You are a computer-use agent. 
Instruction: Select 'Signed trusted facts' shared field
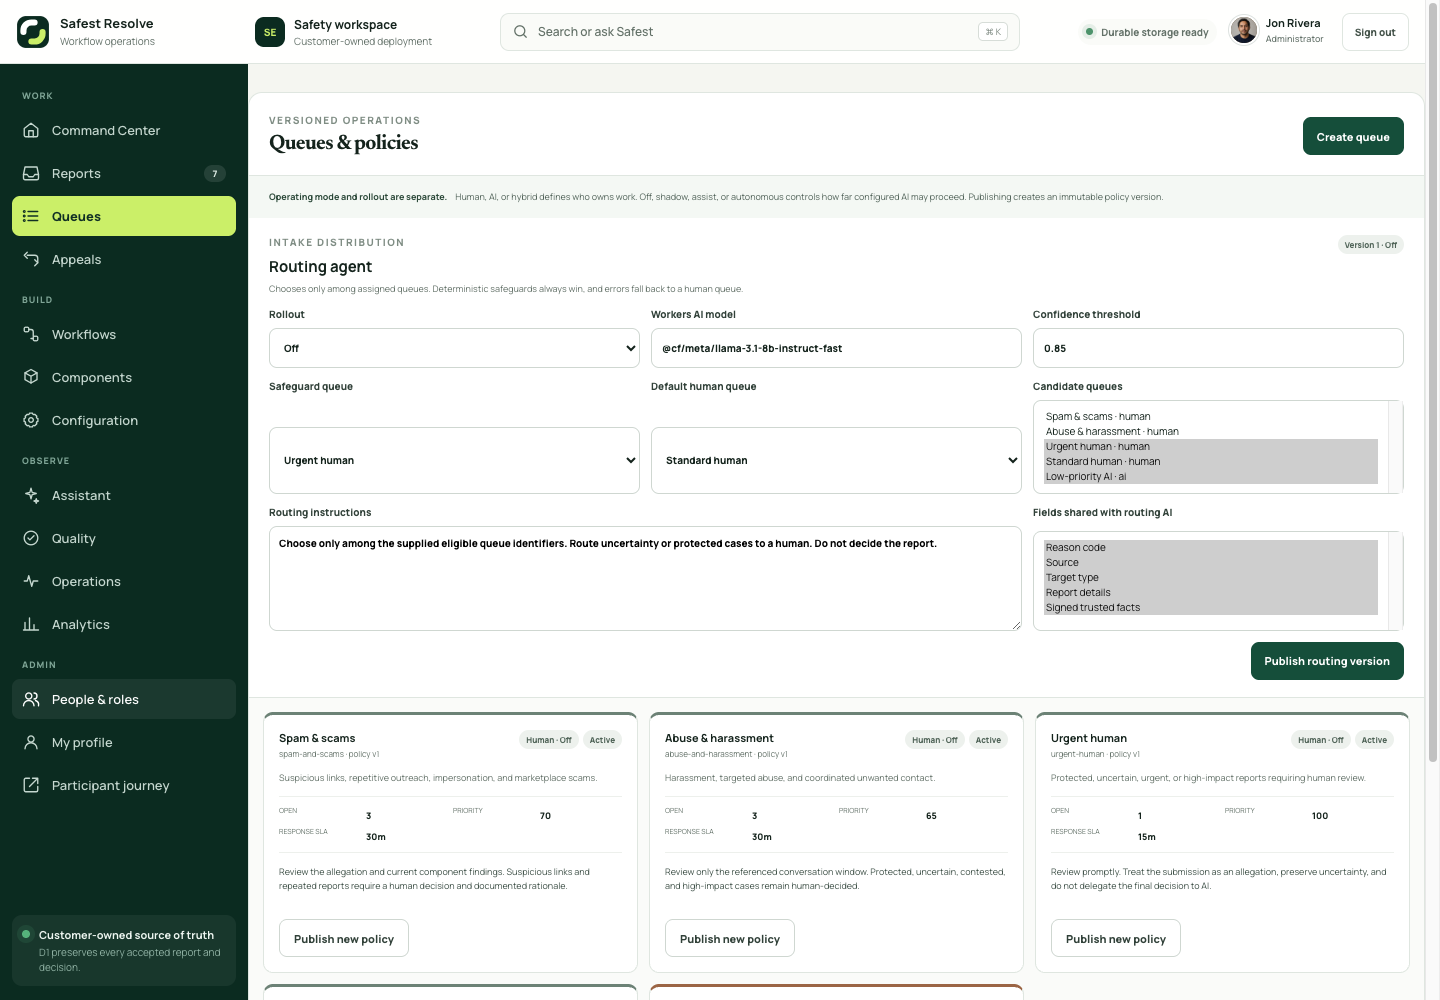(1211, 607)
